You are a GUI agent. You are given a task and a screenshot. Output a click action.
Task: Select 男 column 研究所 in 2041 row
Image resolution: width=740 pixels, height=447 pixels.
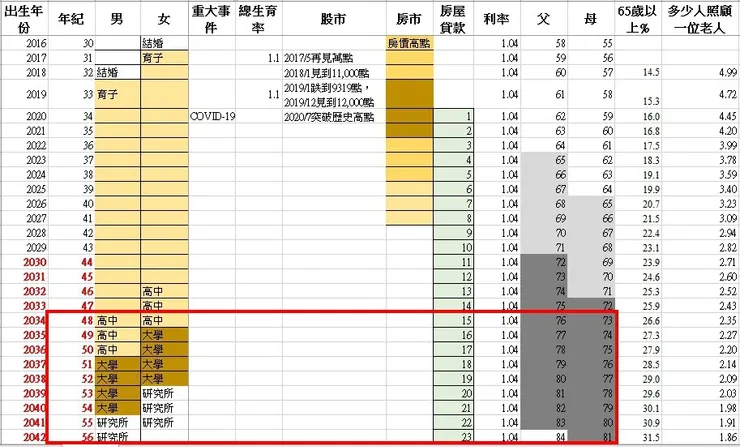point(117,422)
